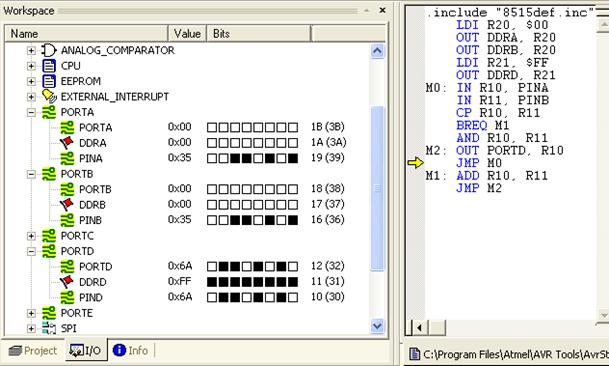Click the code line "CP R10, R11"
The image size is (609, 366).
[x=498, y=113]
